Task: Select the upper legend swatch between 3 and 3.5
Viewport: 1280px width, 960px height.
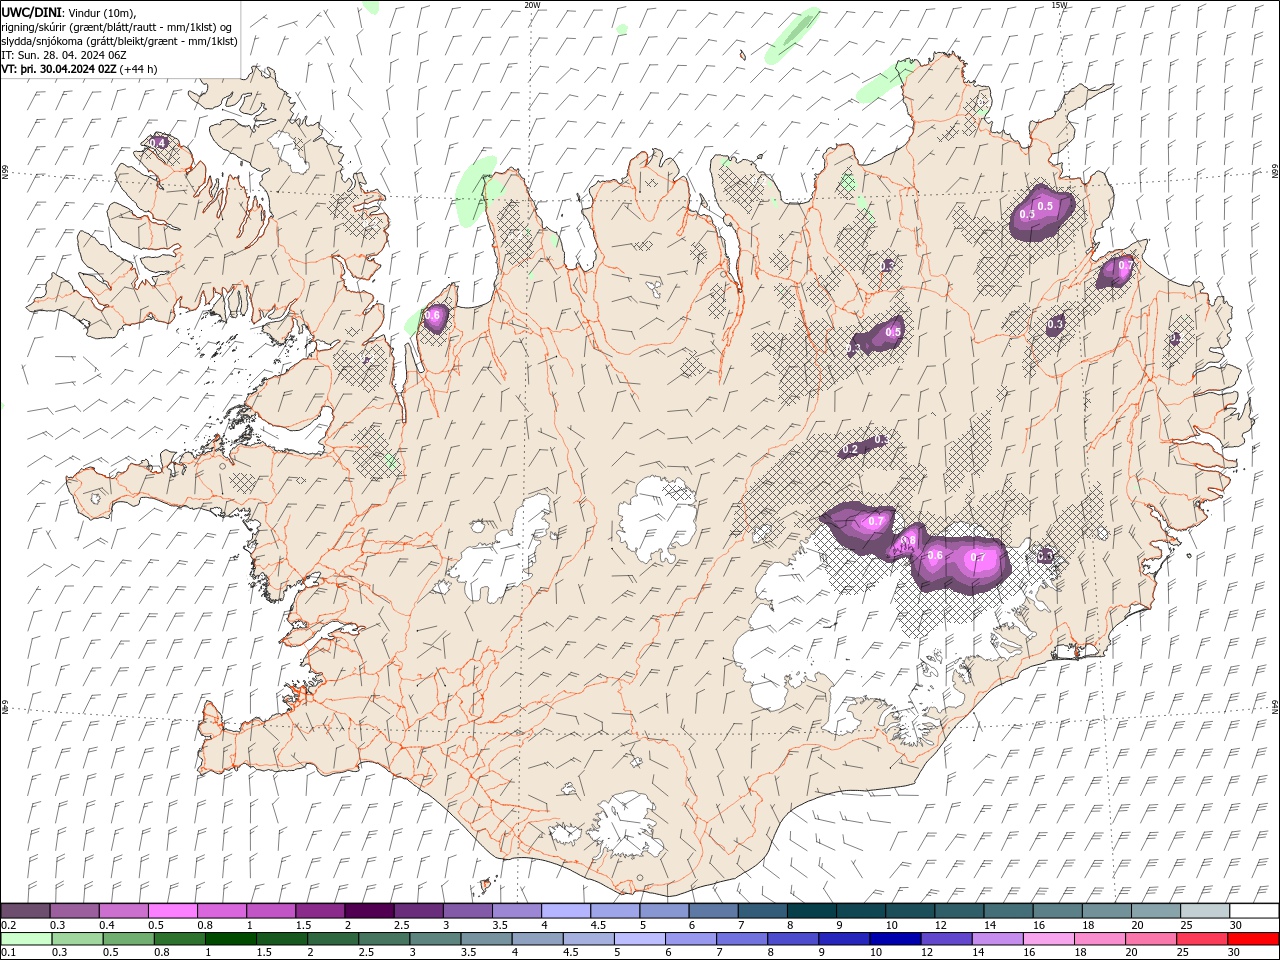Action: (467, 911)
